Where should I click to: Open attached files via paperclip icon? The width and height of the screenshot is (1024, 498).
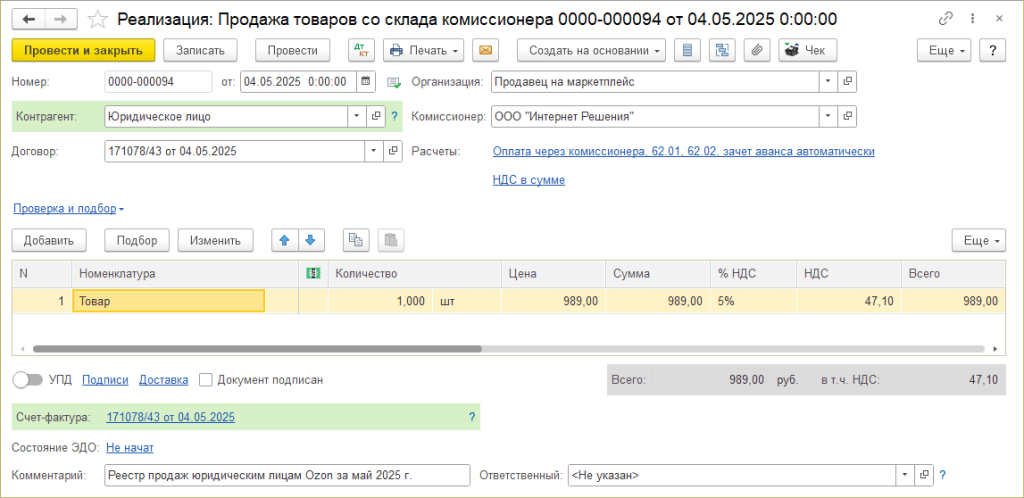pyautogui.click(x=757, y=50)
